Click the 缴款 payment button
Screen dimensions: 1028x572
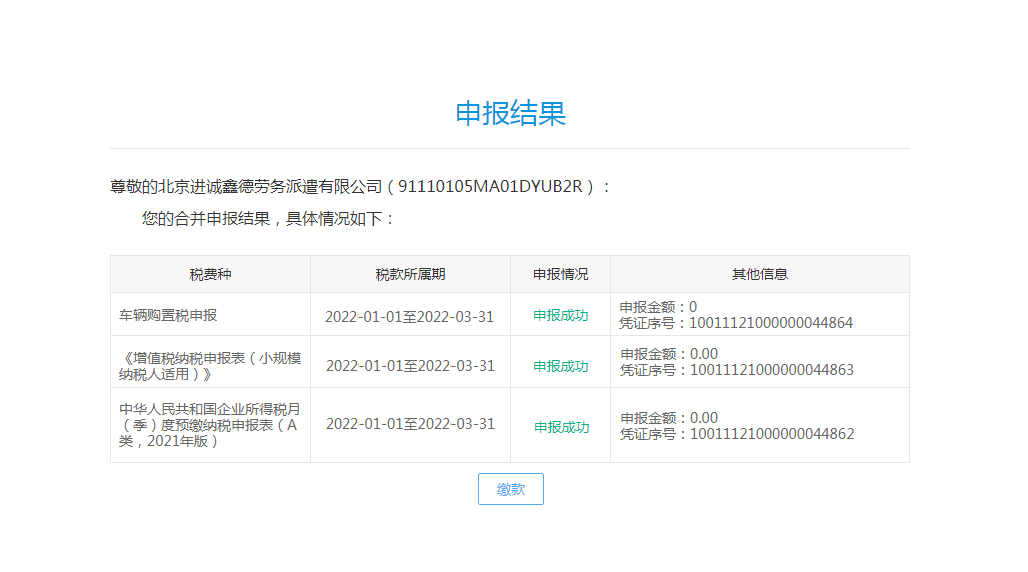point(511,489)
